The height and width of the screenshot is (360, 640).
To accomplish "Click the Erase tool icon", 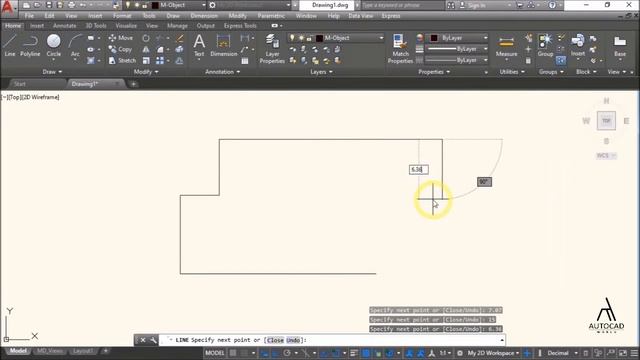I will click(x=180, y=38).
